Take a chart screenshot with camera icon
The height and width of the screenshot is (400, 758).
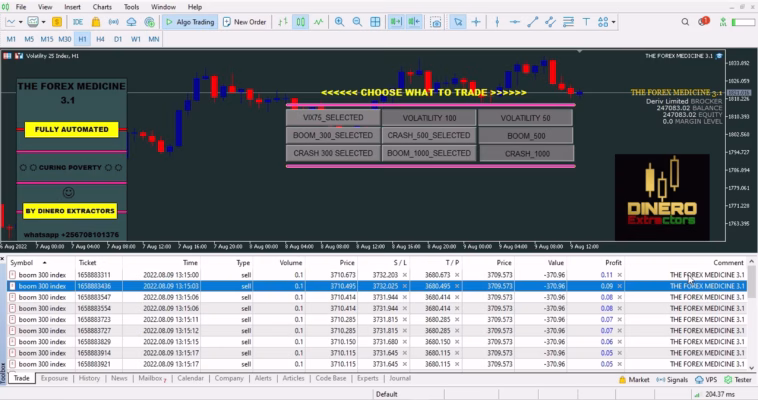pyautogui.click(x=436, y=22)
